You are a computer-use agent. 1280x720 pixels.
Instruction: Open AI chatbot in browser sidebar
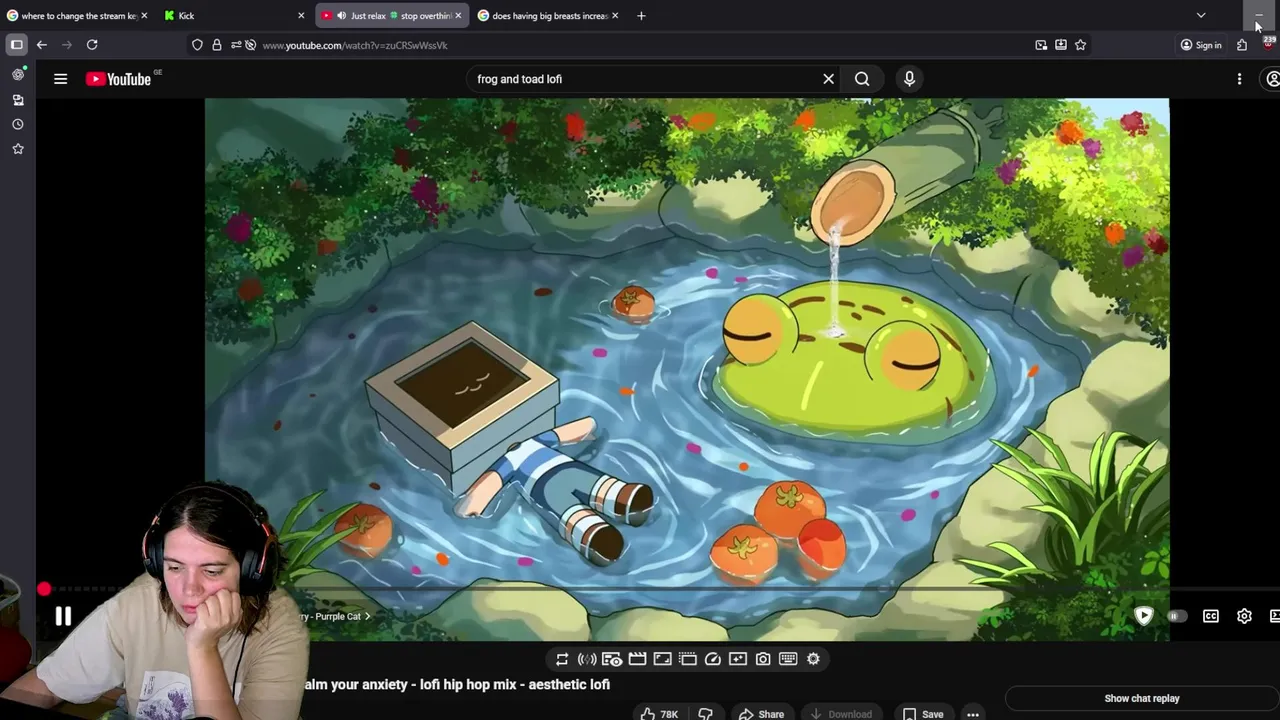(x=18, y=75)
